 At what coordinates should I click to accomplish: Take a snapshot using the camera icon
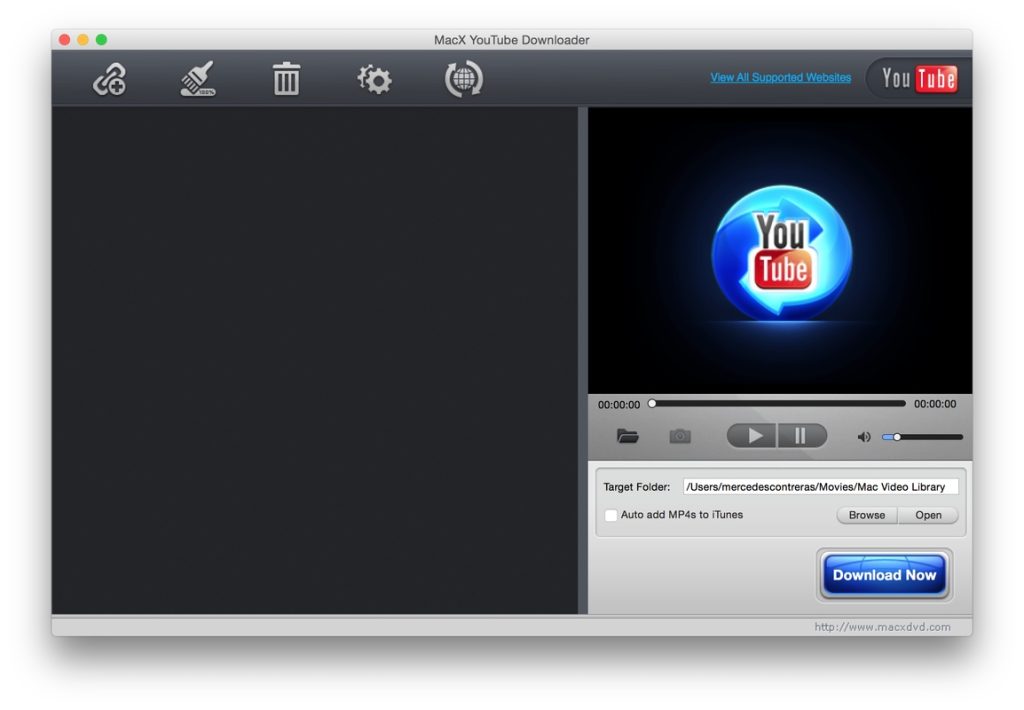[x=680, y=435]
